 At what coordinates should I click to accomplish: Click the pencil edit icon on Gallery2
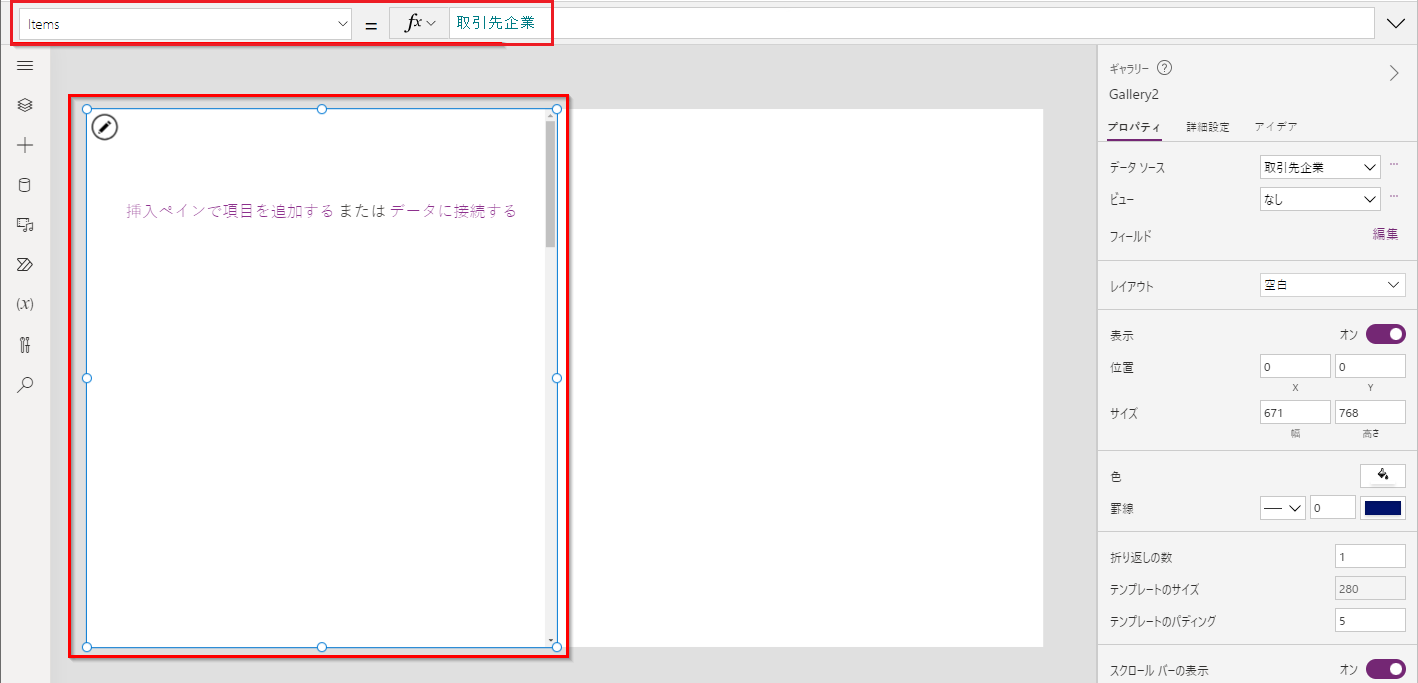[x=104, y=127]
